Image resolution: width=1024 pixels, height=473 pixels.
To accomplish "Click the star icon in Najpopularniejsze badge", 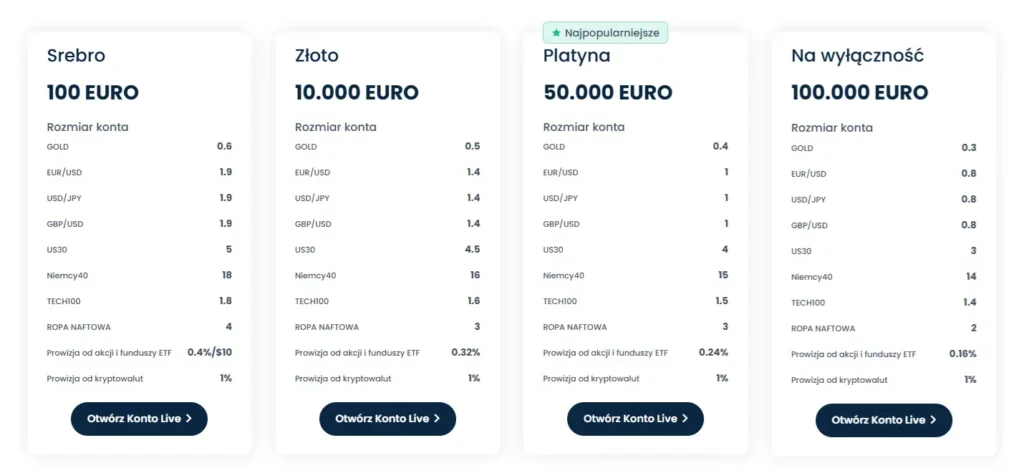I will pos(556,33).
